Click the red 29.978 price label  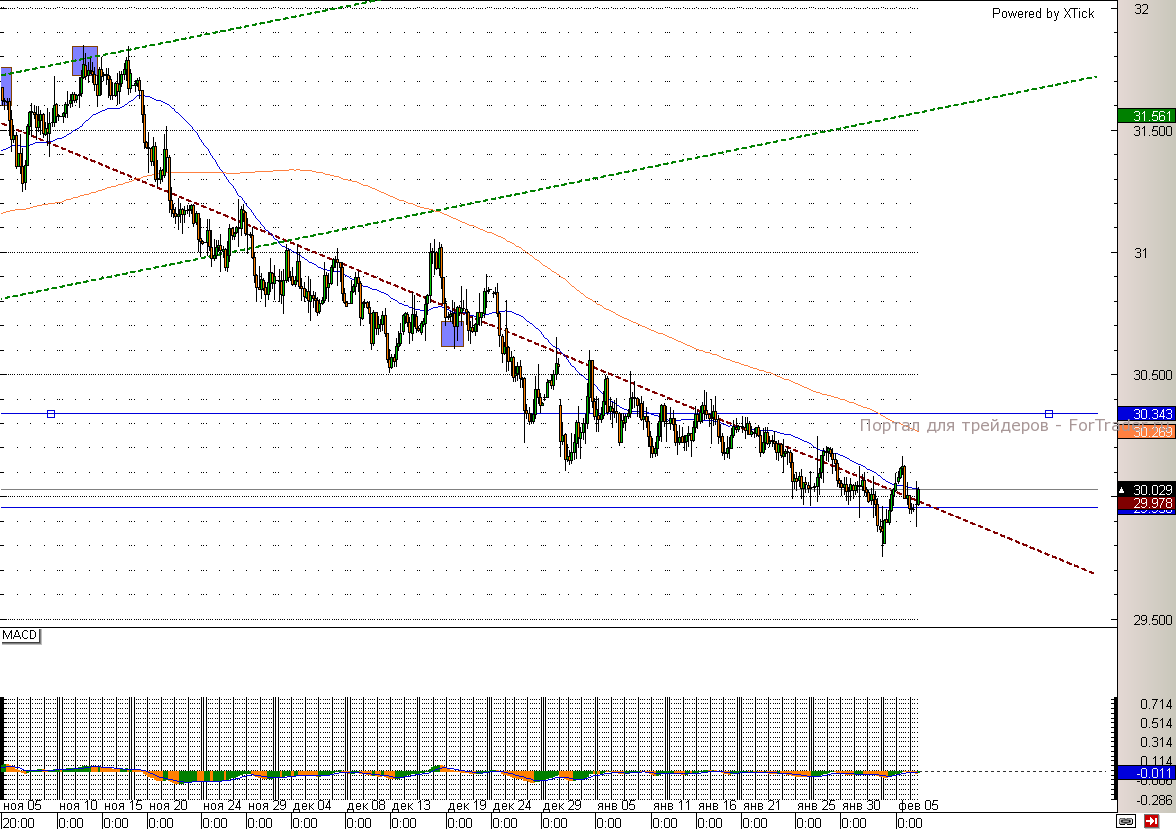(x=1146, y=503)
